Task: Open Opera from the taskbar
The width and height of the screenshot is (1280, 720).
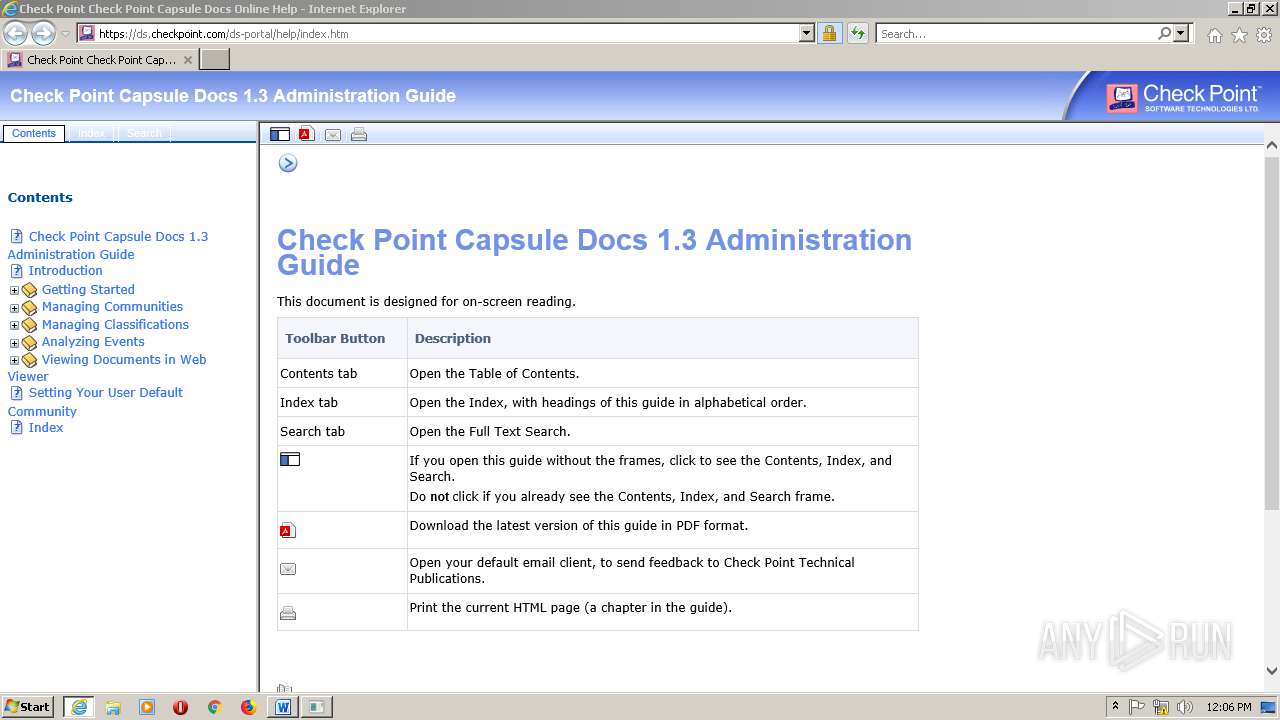Action: (x=181, y=707)
